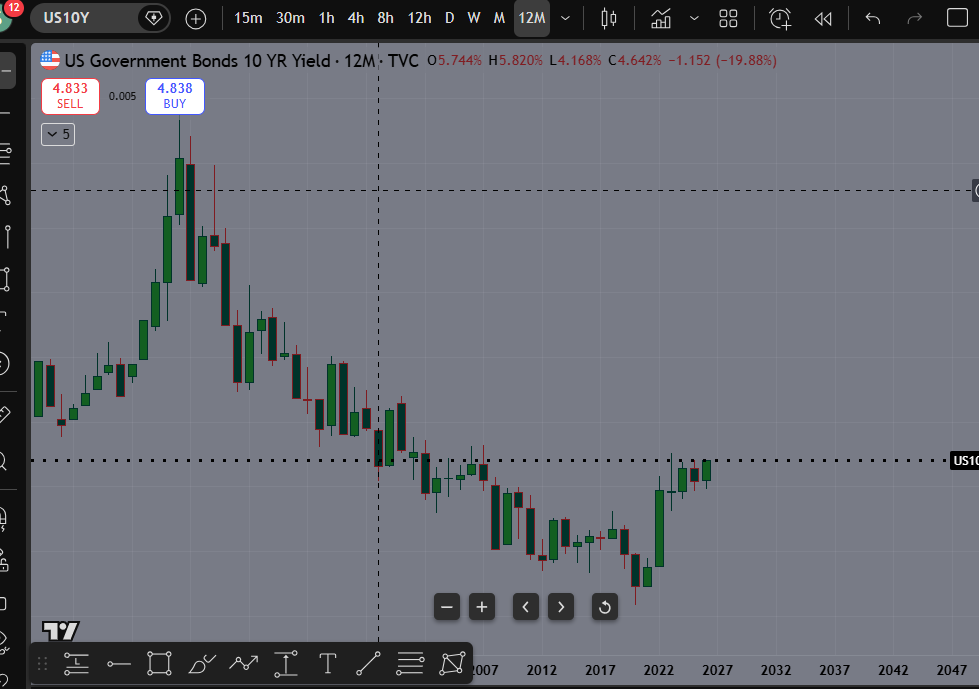Select the rectangle drawing tool

[x=159, y=663]
